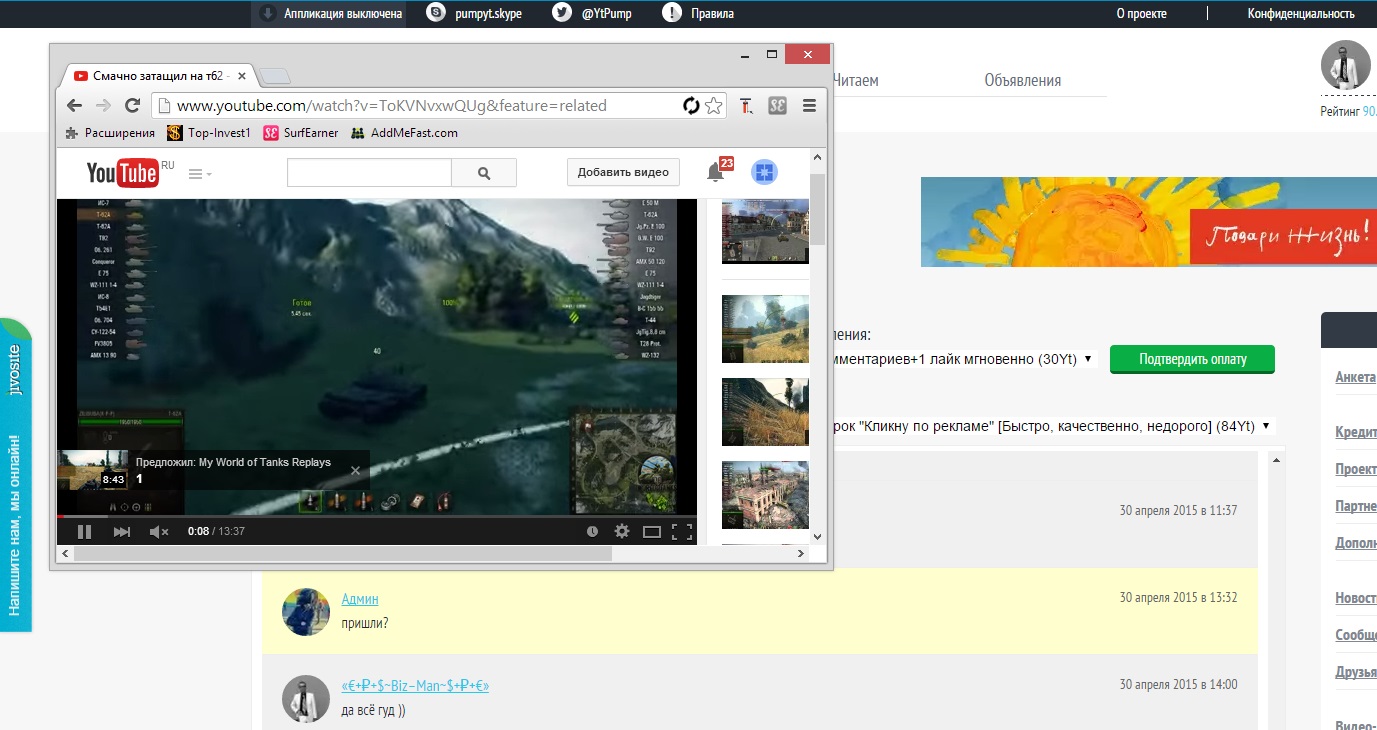Click the Подтвердить оплату button

point(1192,359)
